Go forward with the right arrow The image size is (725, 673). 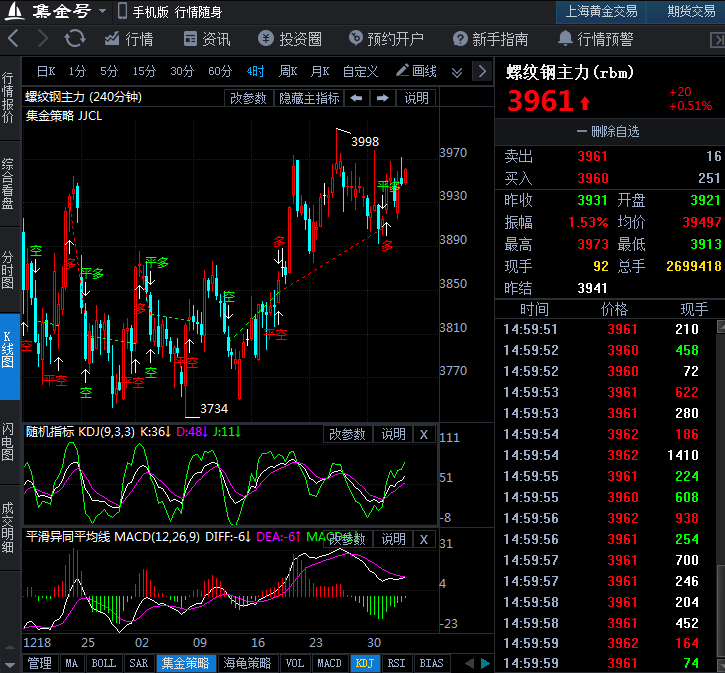coord(43,38)
